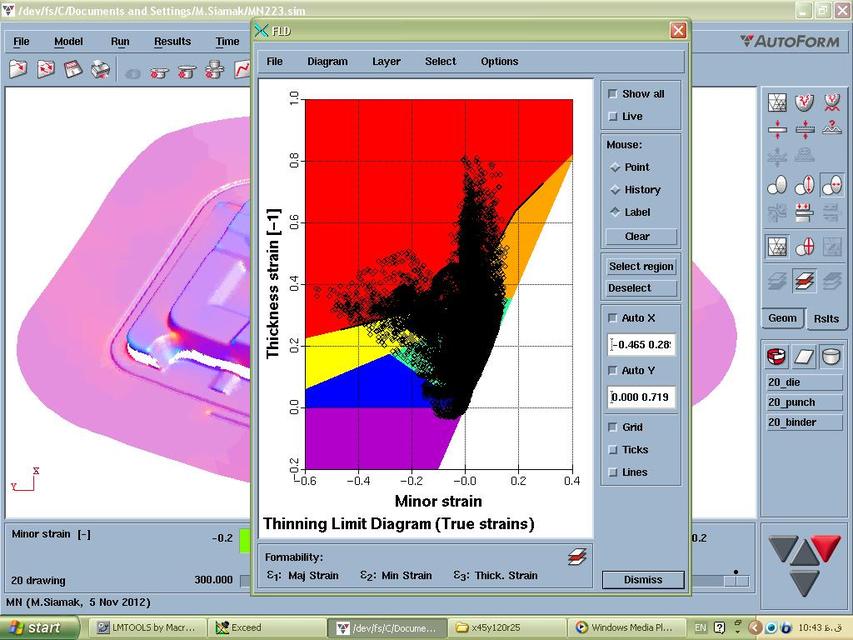
Task: Toggle the Auto X checkbox
Action: [613, 318]
